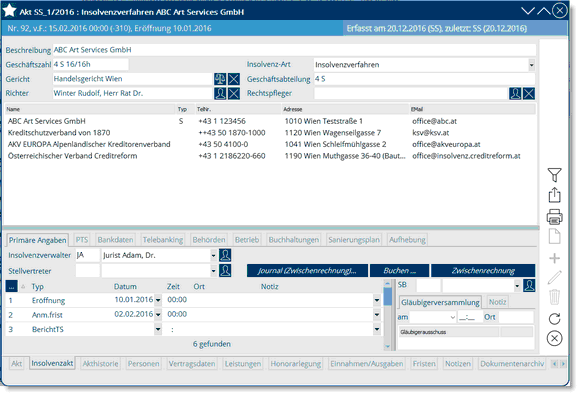Switch to the Notiz tab beside Gläubigerversammlung
Viewport: 578px width, 394px height.
click(x=497, y=302)
